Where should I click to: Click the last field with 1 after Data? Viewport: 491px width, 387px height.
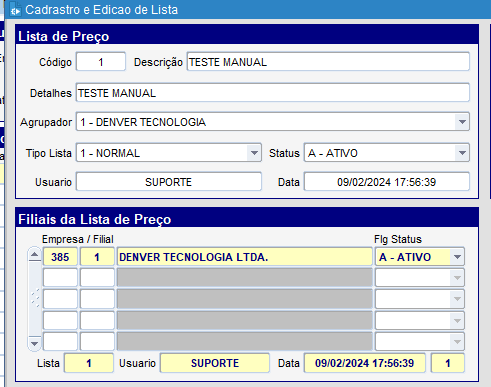click(448, 363)
